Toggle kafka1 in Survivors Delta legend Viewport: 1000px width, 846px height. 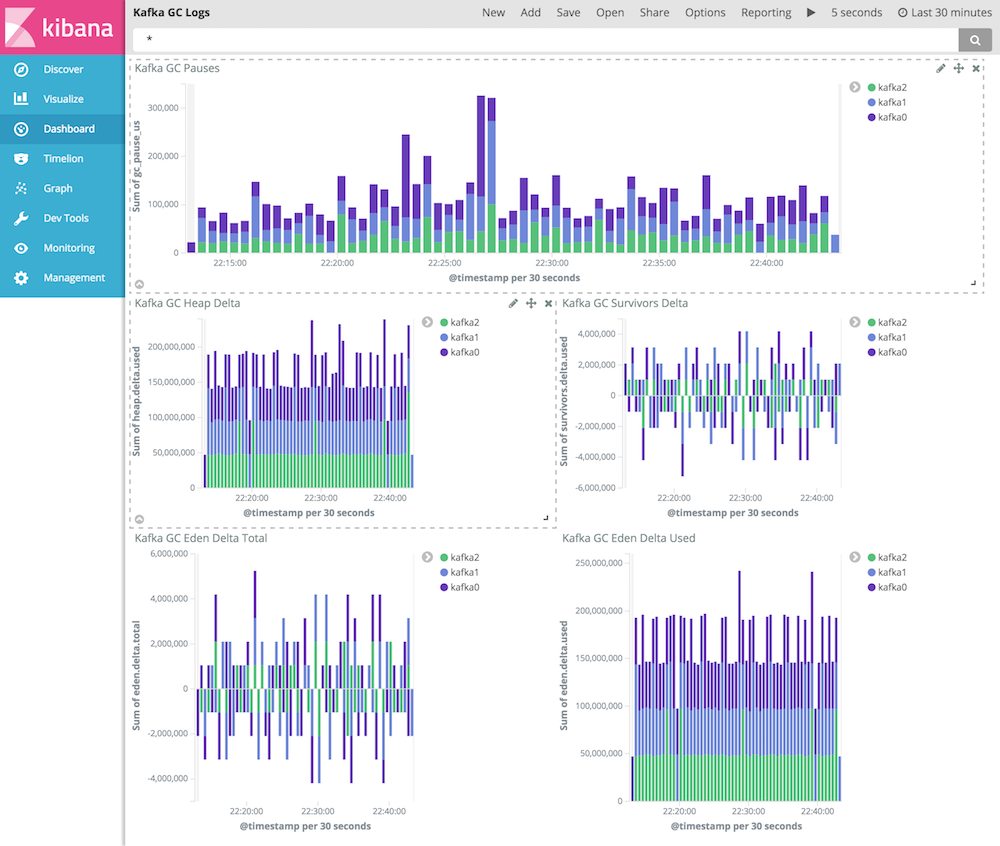886,337
